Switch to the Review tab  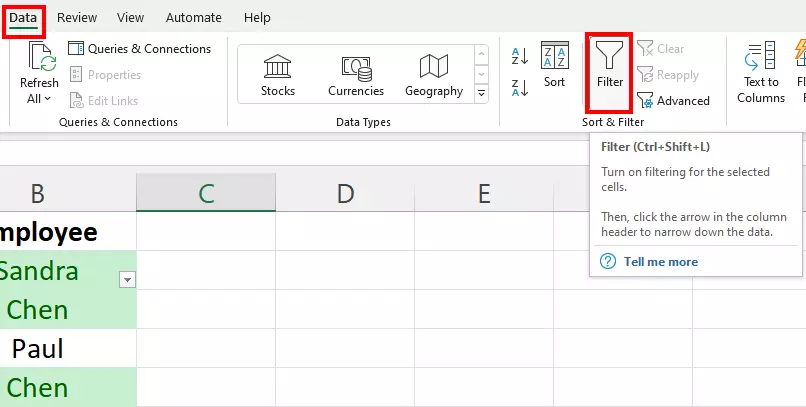click(77, 18)
